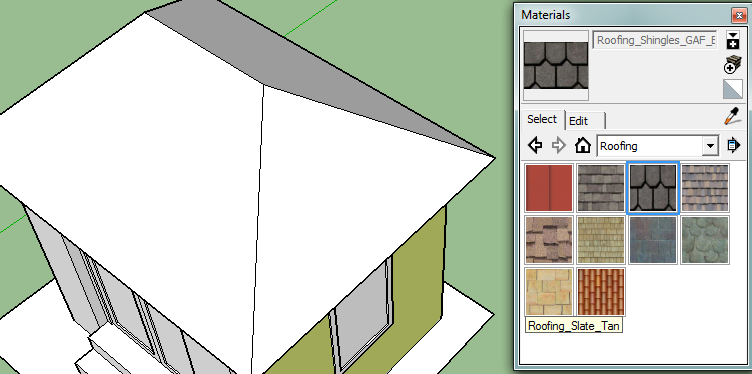This screenshot has width=752, height=374.
Task: Select the gray-brown shingle swatch
Action: click(601, 188)
